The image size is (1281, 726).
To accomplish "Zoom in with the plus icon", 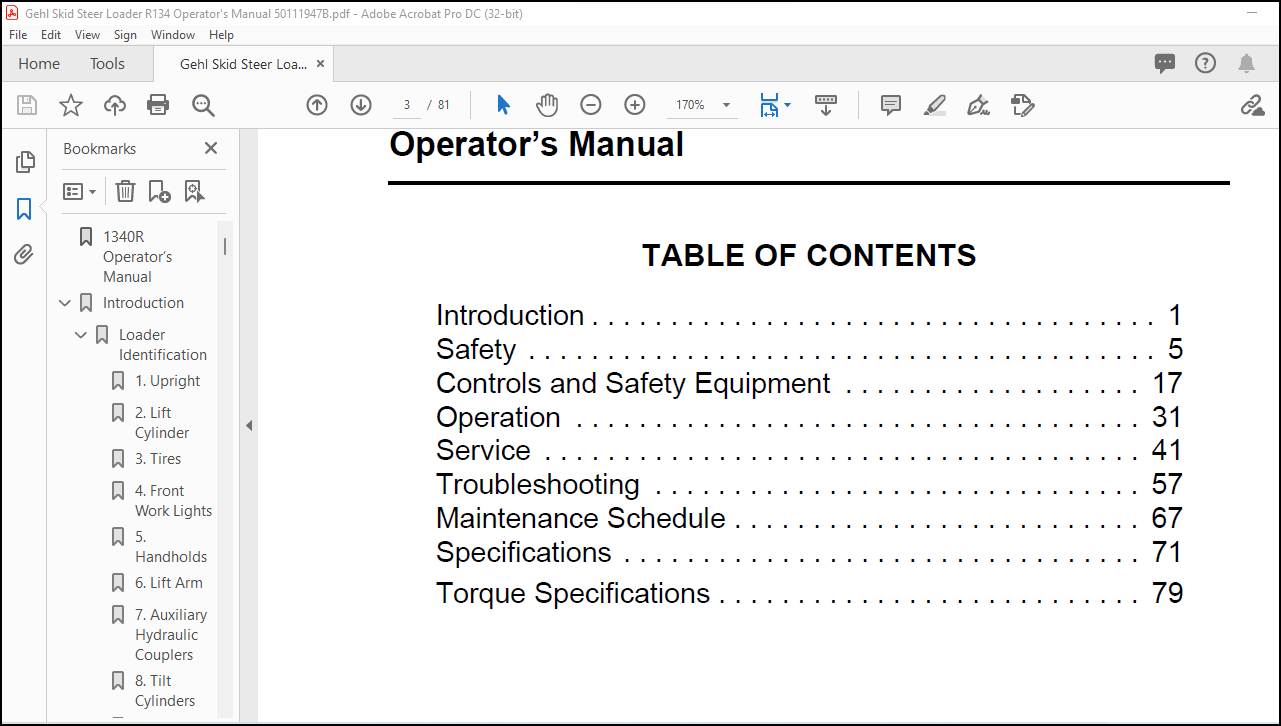I will pyautogui.click(x=635, y=105).
